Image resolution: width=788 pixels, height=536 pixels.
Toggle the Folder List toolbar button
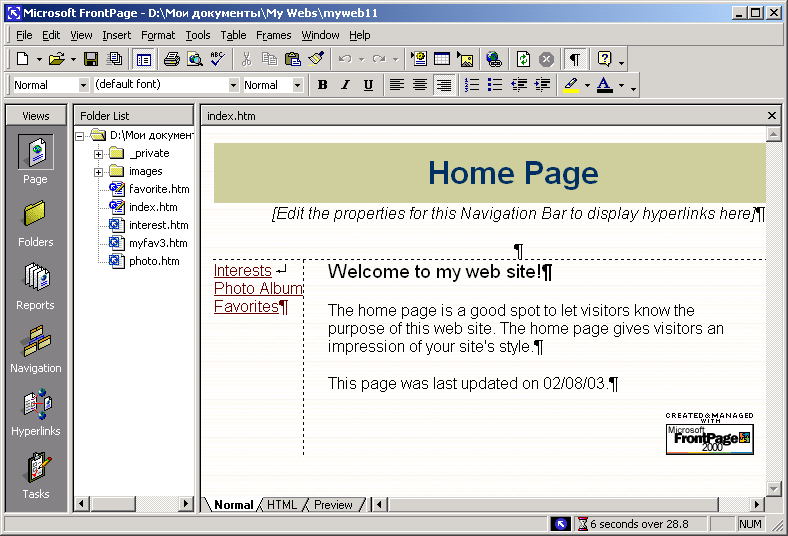pos(144,60)
